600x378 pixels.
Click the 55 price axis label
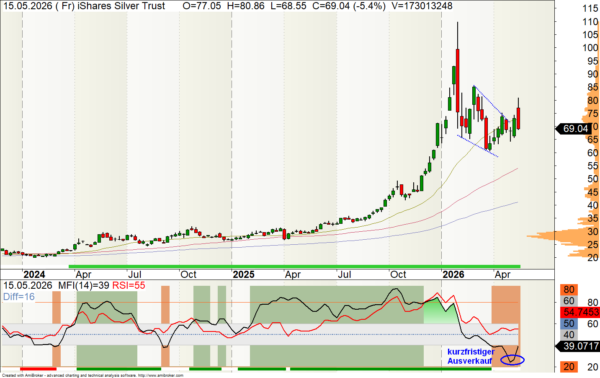pyautogui.click(x=593, y=166)
